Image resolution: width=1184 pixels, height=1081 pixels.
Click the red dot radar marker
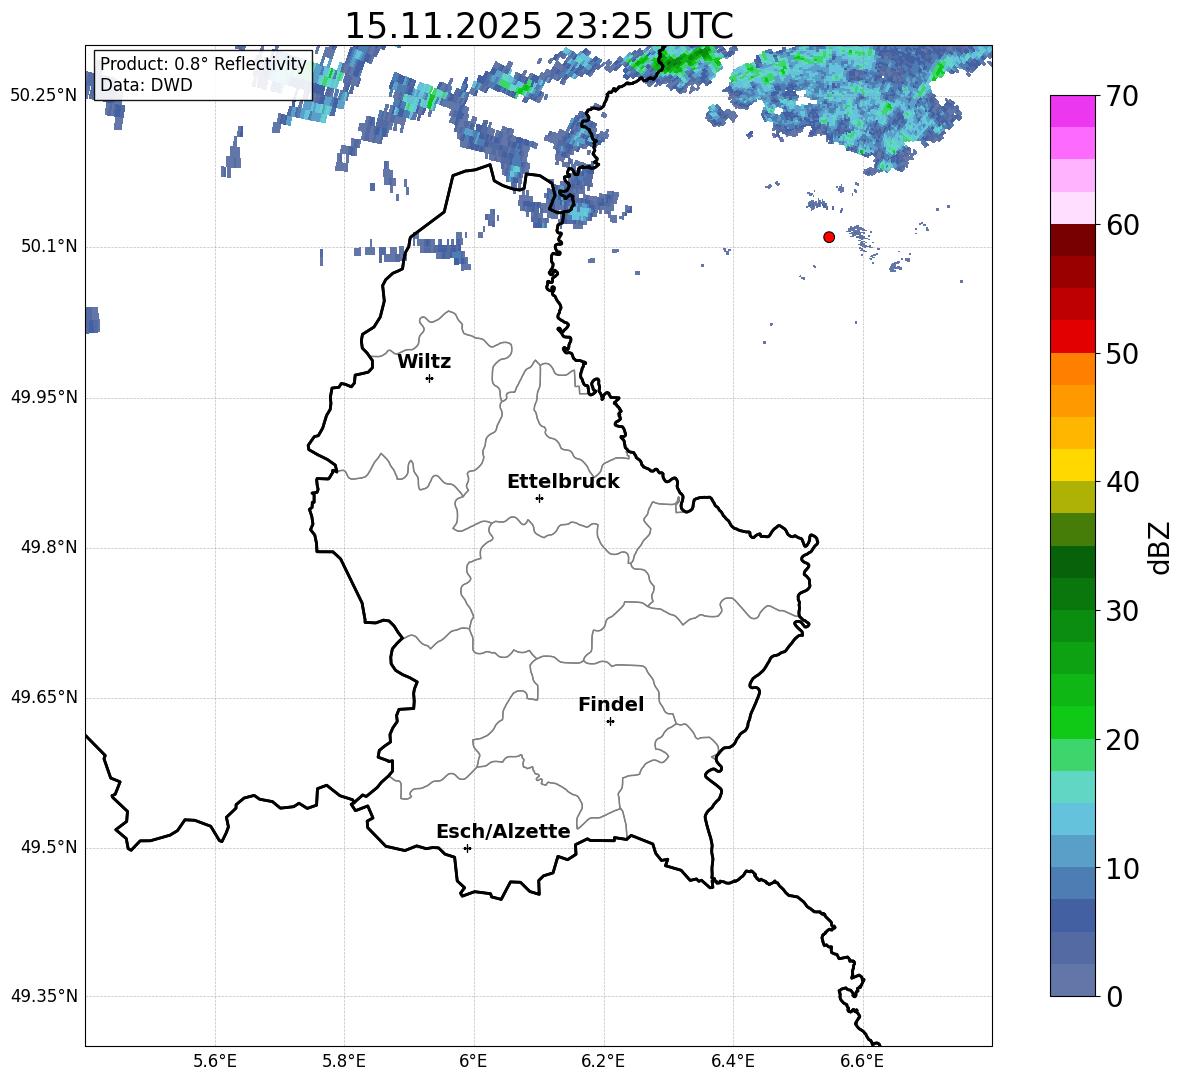828,237
